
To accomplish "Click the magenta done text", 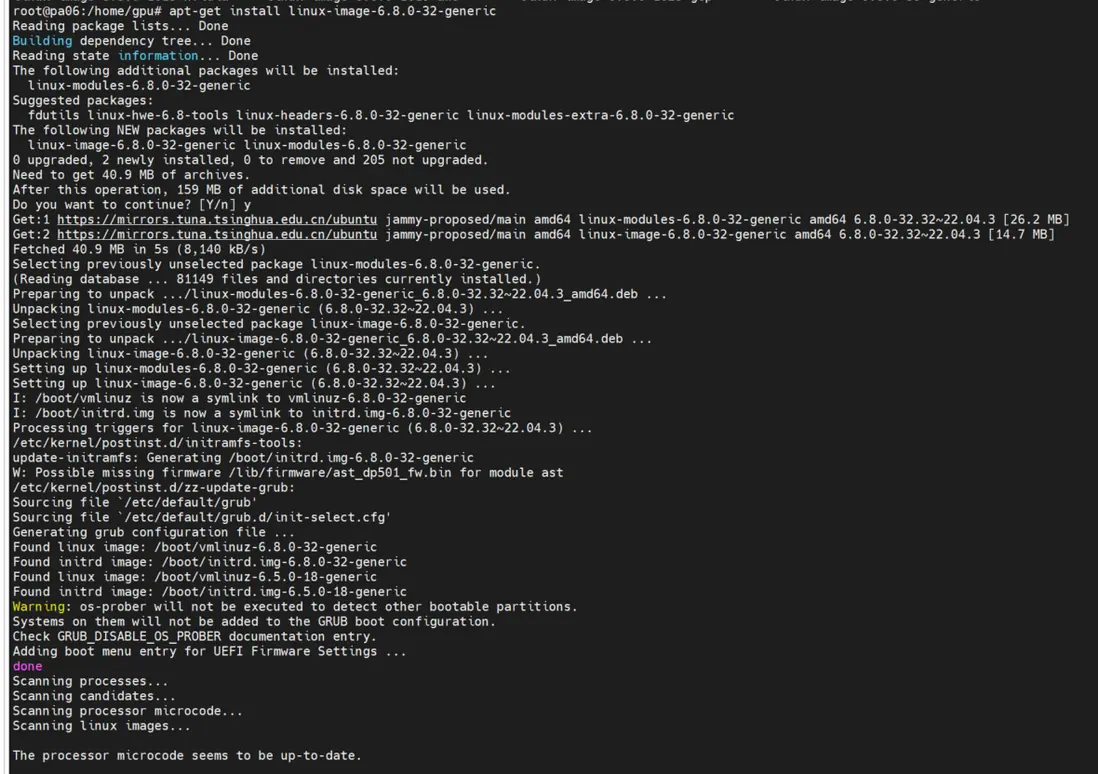I will pos(27,666).
